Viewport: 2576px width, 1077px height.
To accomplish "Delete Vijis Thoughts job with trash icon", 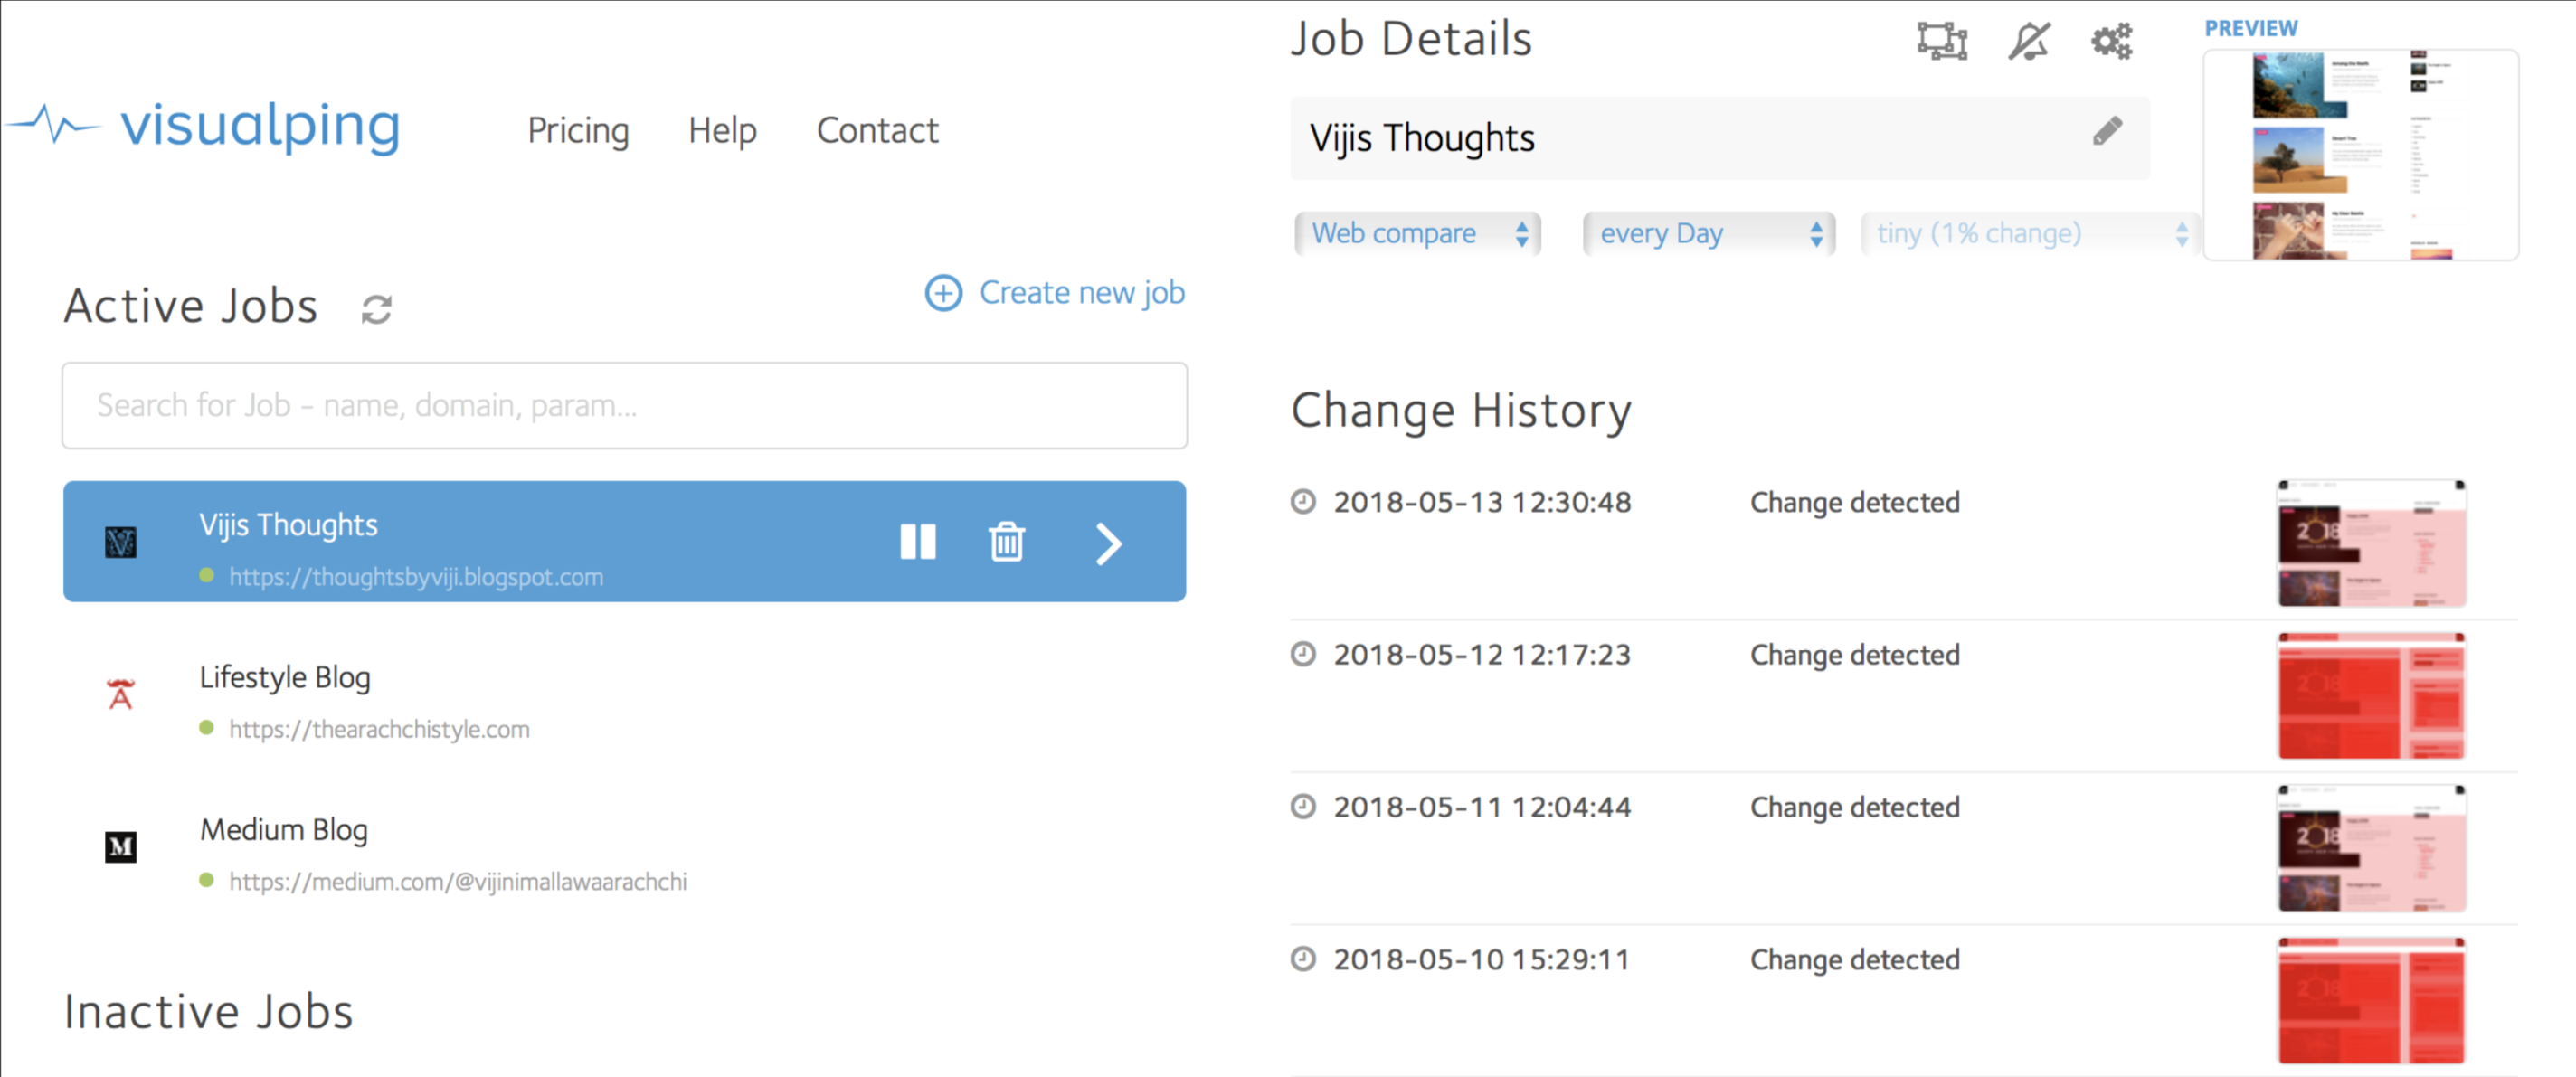I will coord(1006,542).
